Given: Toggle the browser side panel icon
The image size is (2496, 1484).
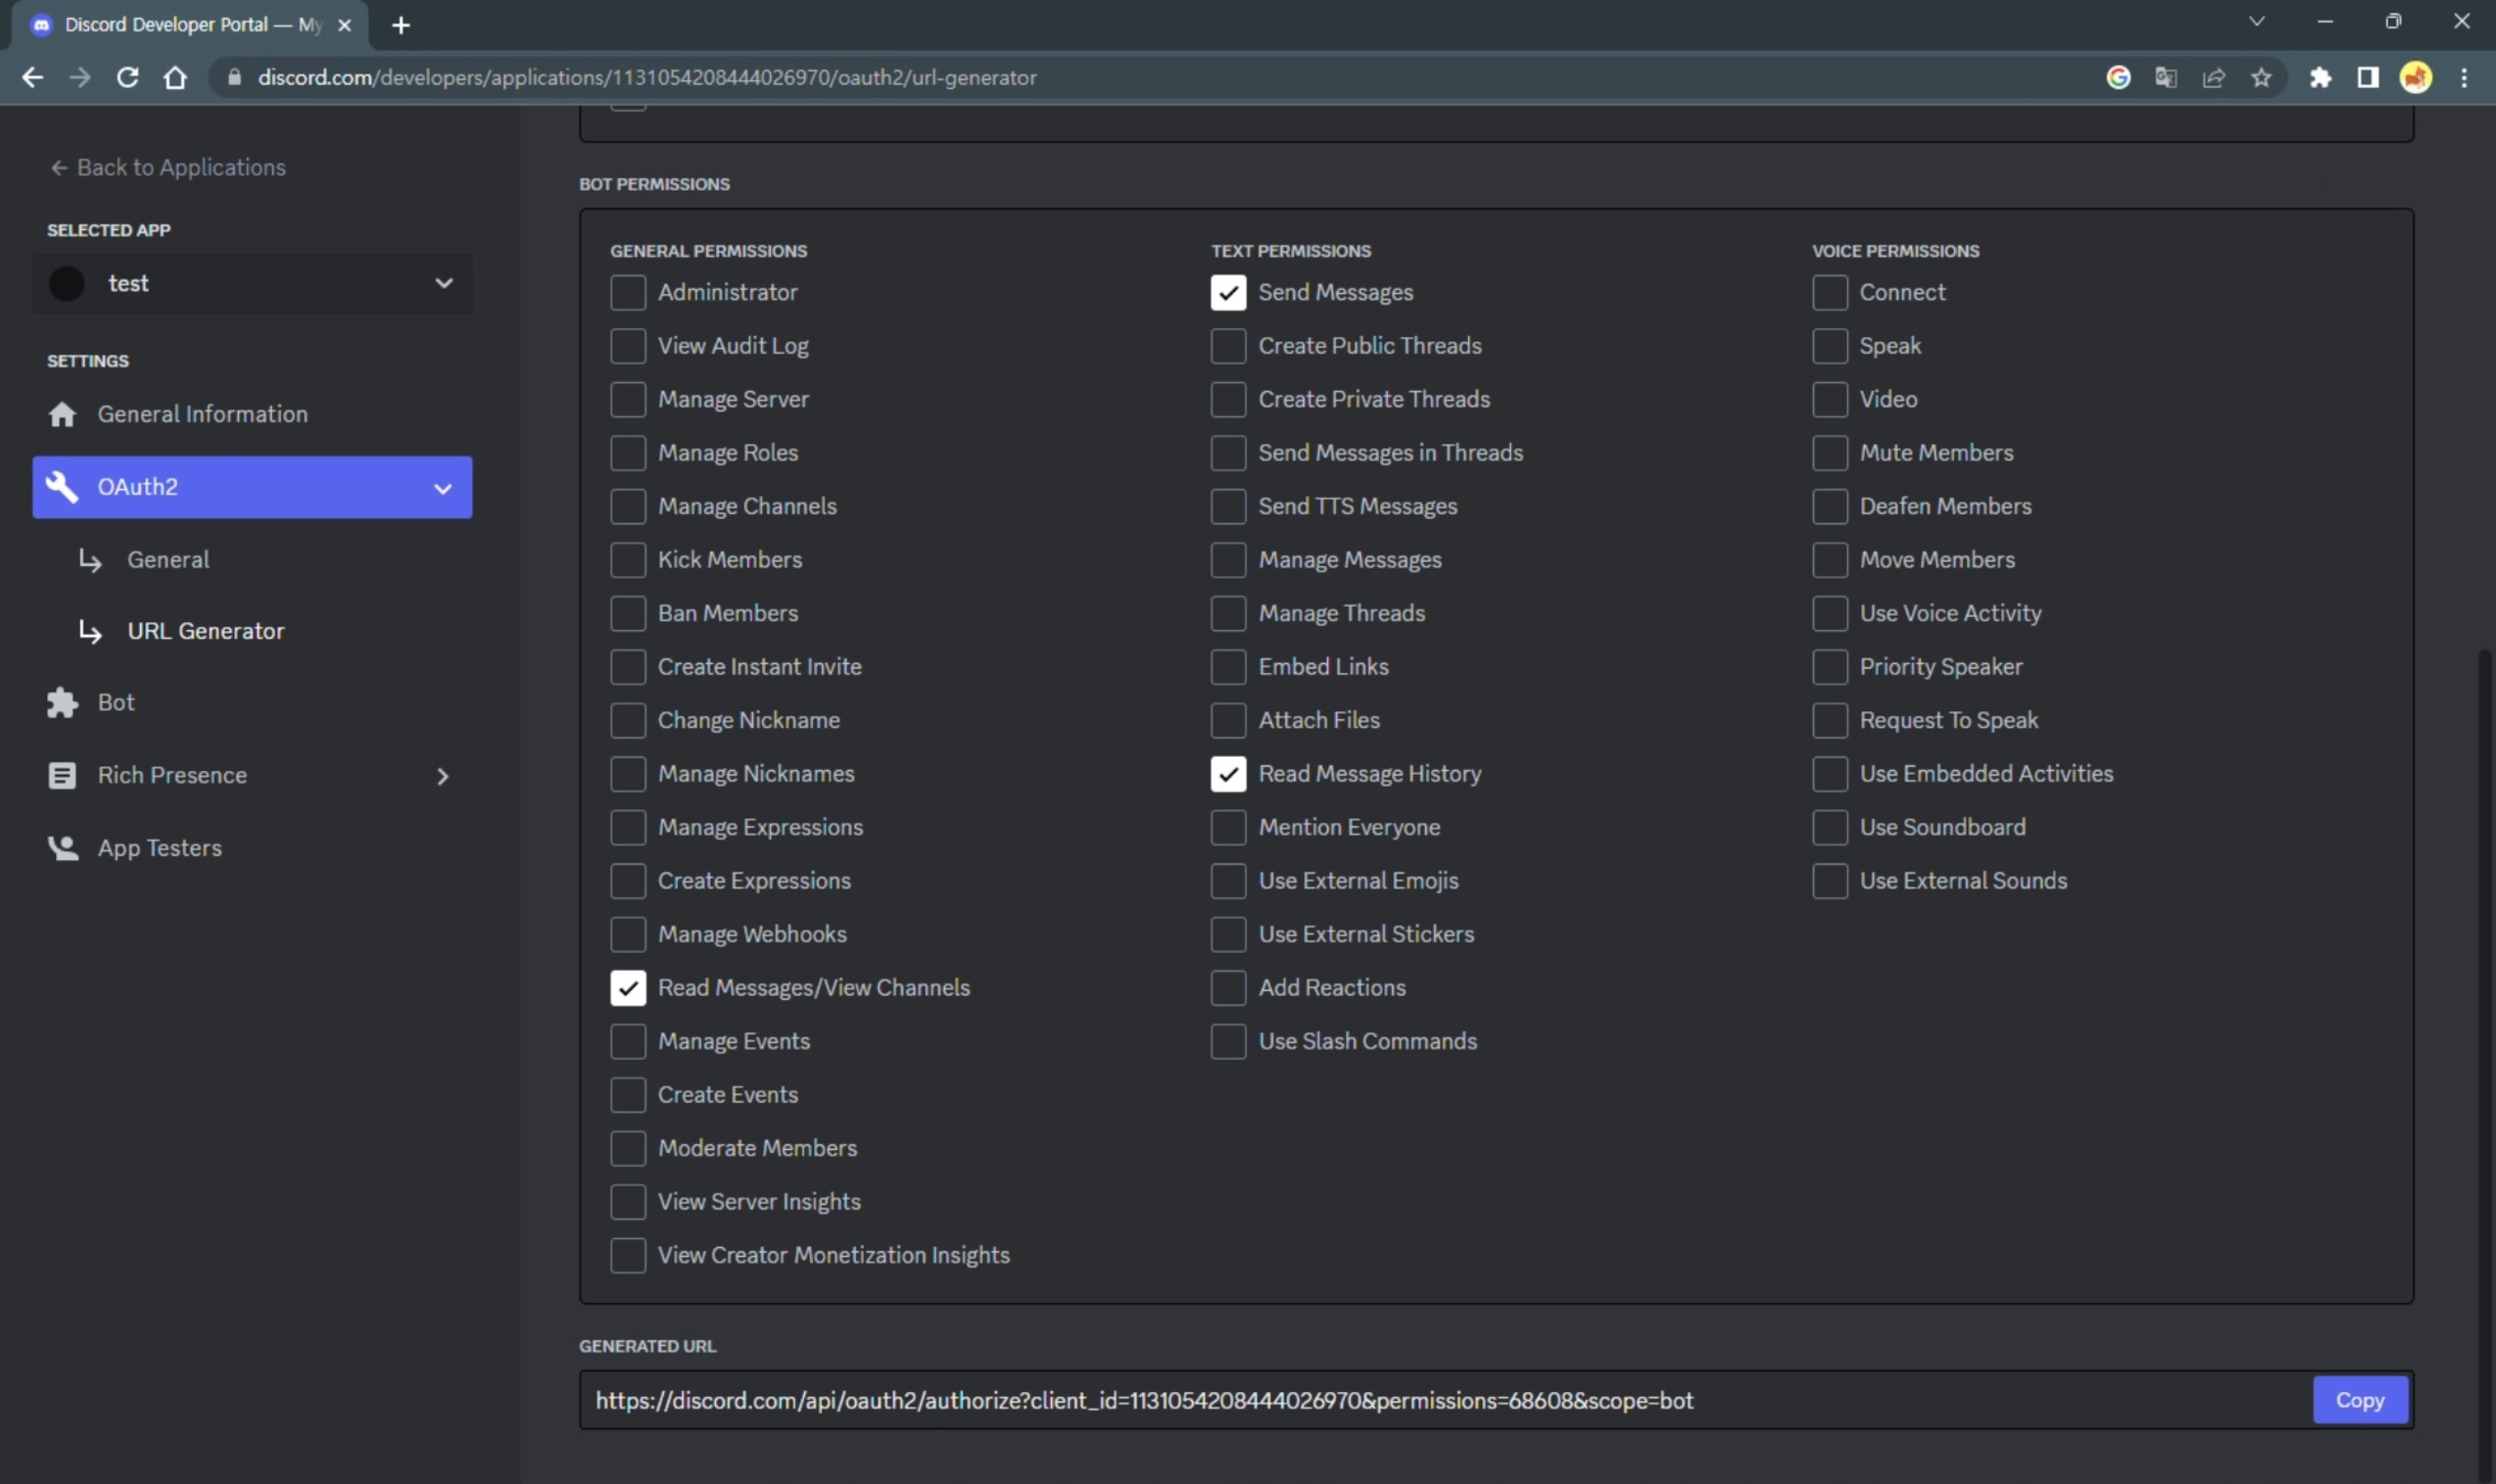Looking at the screenshot, I should (2368, 77).
